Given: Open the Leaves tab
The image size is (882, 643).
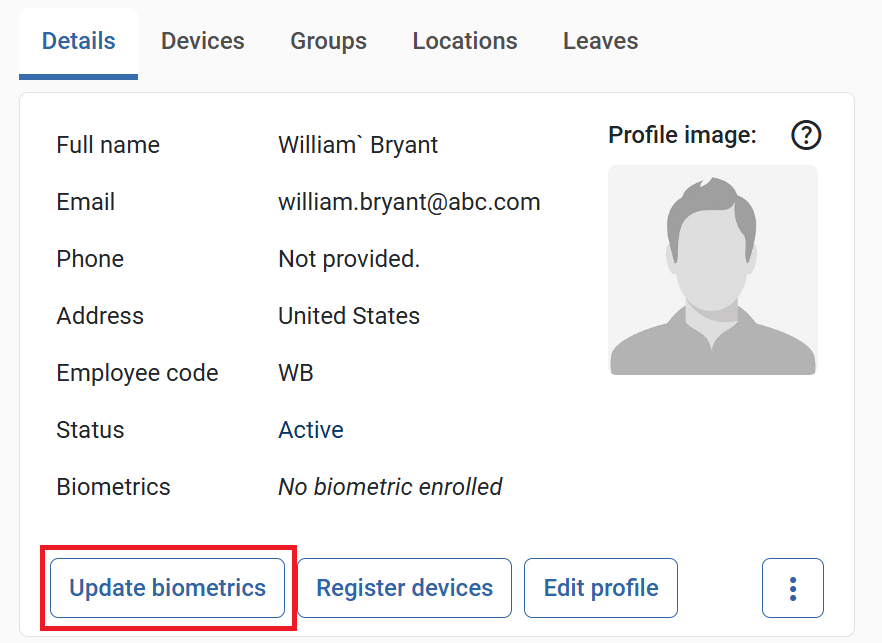Looking at the screenshot, I should [x=599, y=40].
